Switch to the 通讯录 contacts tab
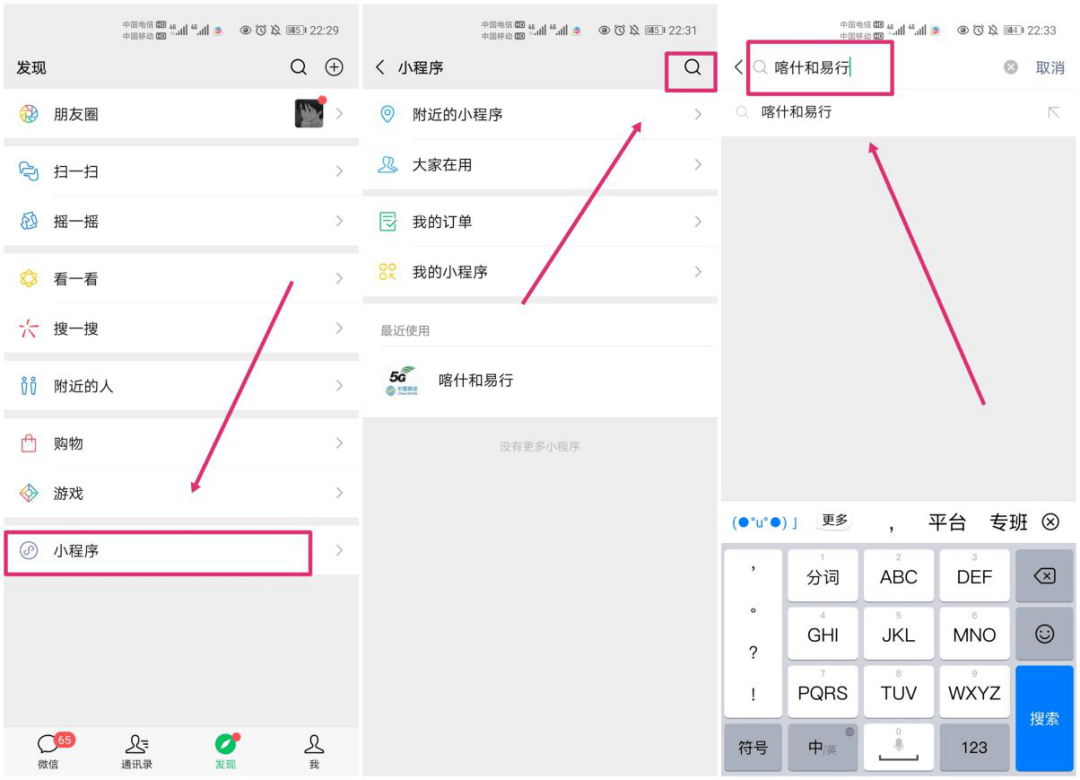1080x780 pixels. [x=137, y=750]
